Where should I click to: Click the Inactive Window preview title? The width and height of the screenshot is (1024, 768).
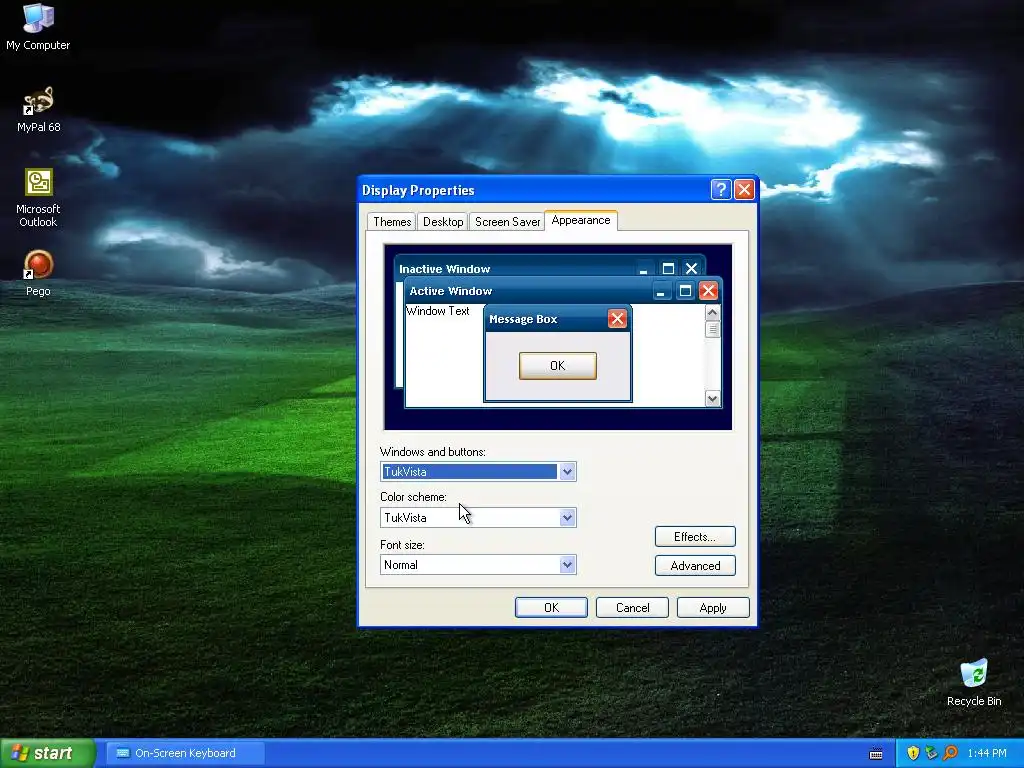click(444, 269)
